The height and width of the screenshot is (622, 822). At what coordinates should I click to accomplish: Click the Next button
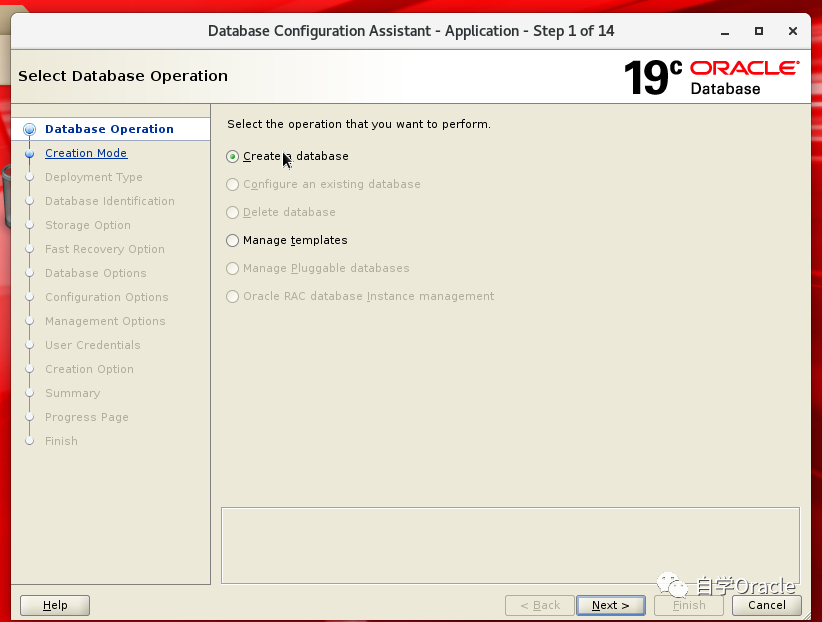click(x=610, y=605)
